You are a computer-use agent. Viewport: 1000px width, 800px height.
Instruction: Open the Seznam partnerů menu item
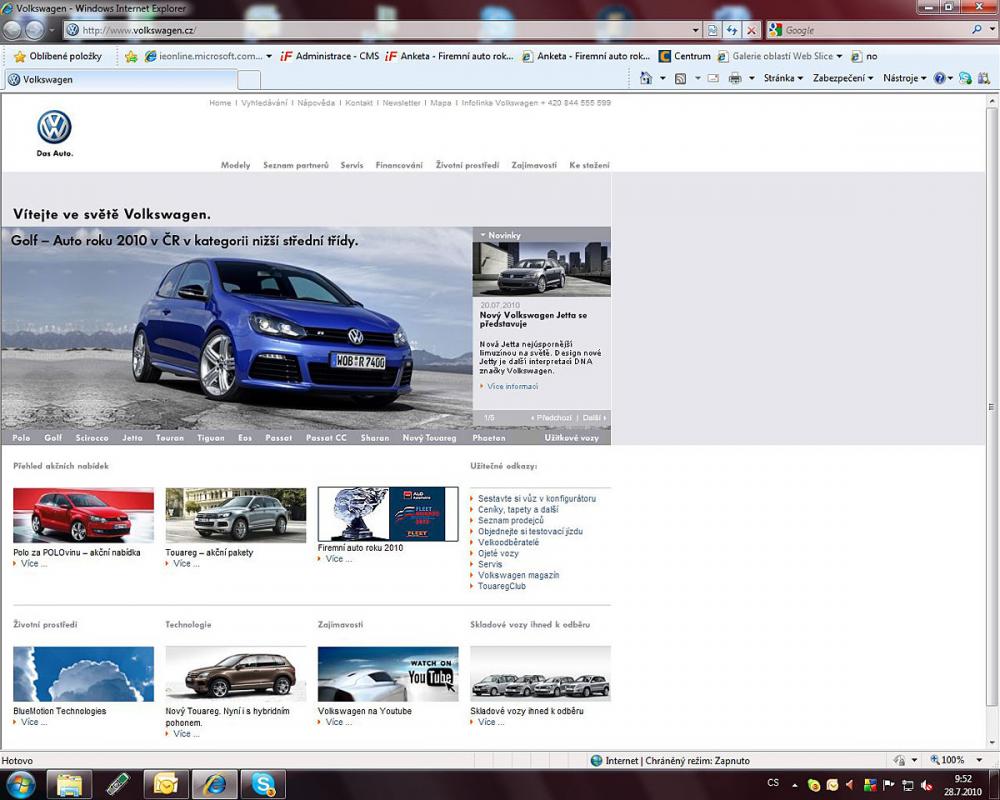tap(296, 165)
